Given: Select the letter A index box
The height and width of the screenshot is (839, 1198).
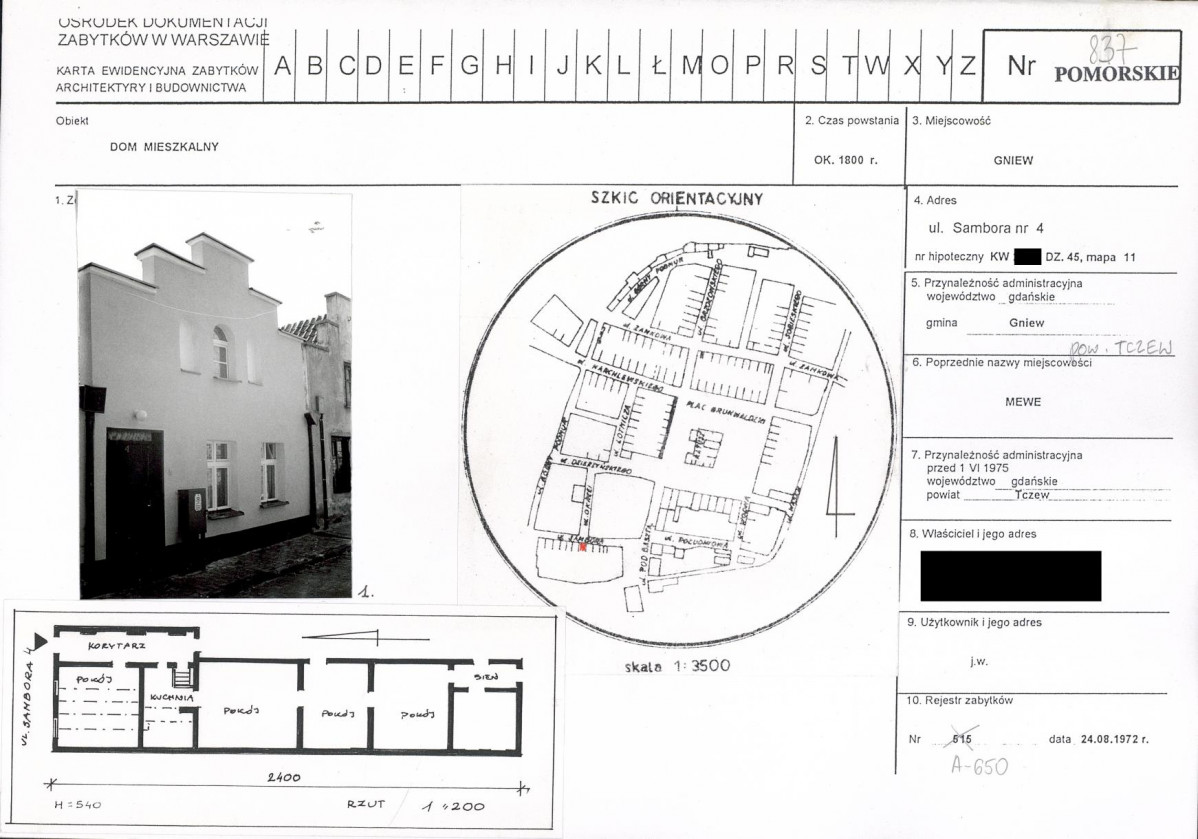Looking at the screenshot, I should (x=282, y=66).
